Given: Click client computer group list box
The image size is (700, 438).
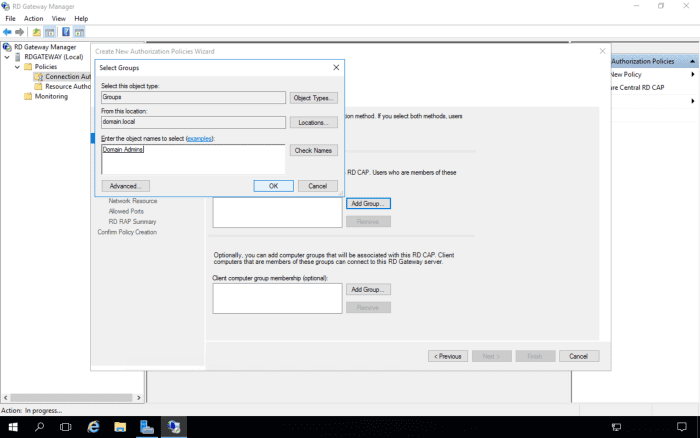Looking at the screenshot, I should pyautogui.click(x=277, y=298).
